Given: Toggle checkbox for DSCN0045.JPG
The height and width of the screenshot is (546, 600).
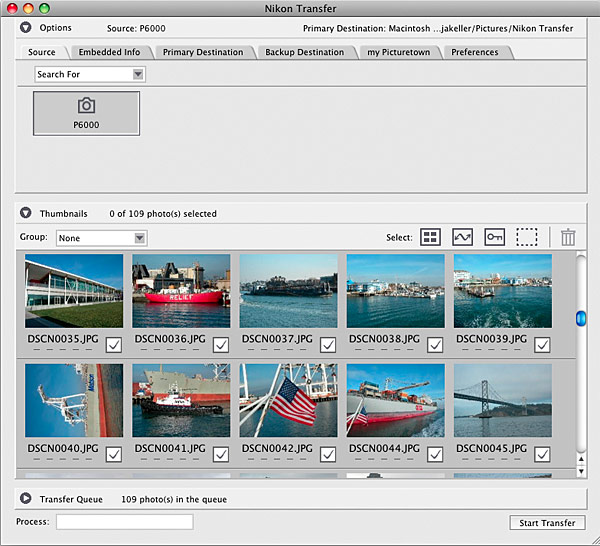Looking at the screenshot, I should point(542,455).
